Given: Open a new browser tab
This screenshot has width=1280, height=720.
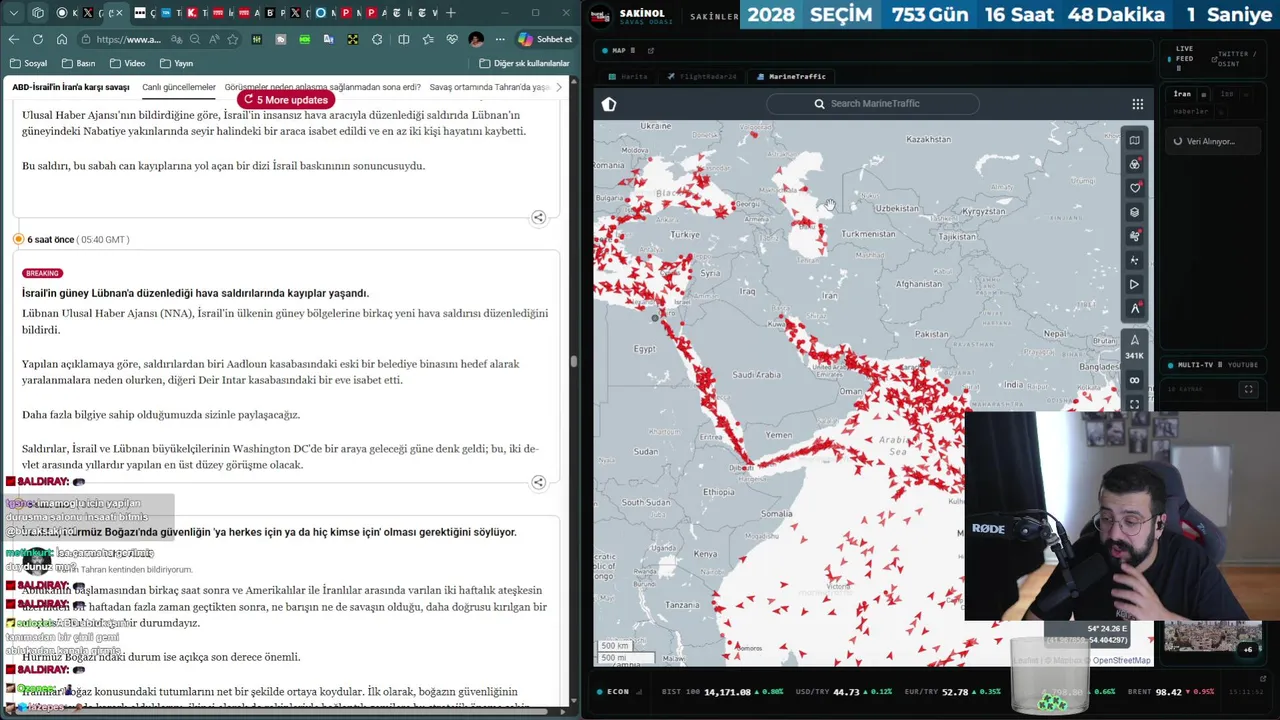Looking at the screenshot, I should coord(451,13).
